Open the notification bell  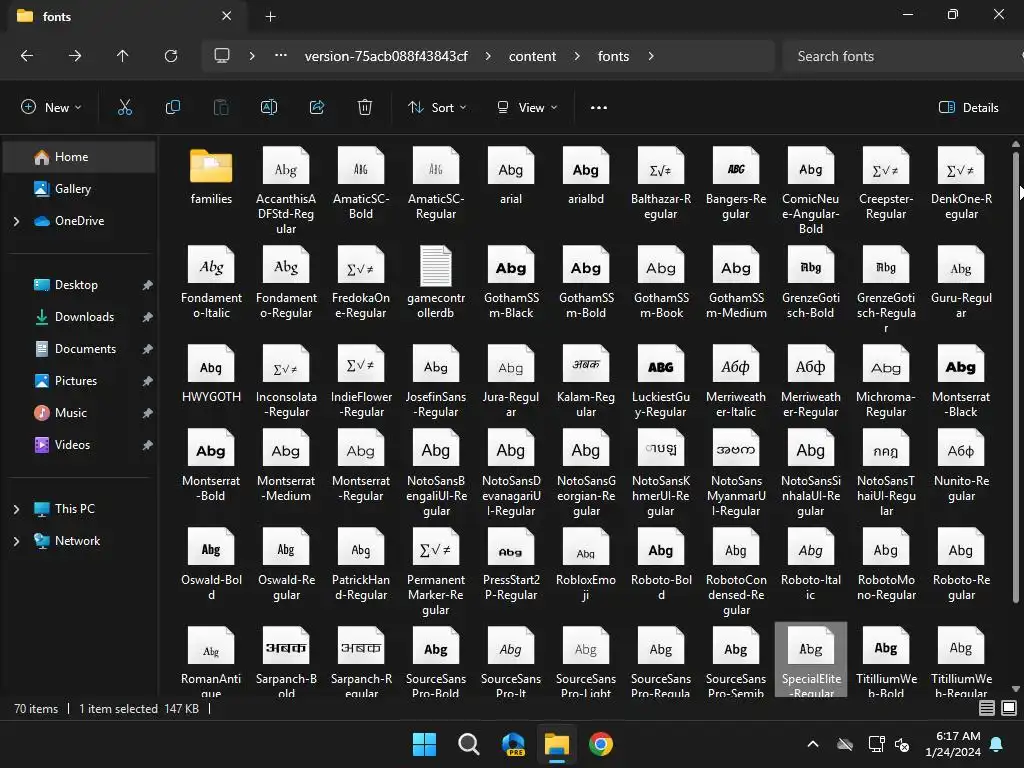(997, 744)
